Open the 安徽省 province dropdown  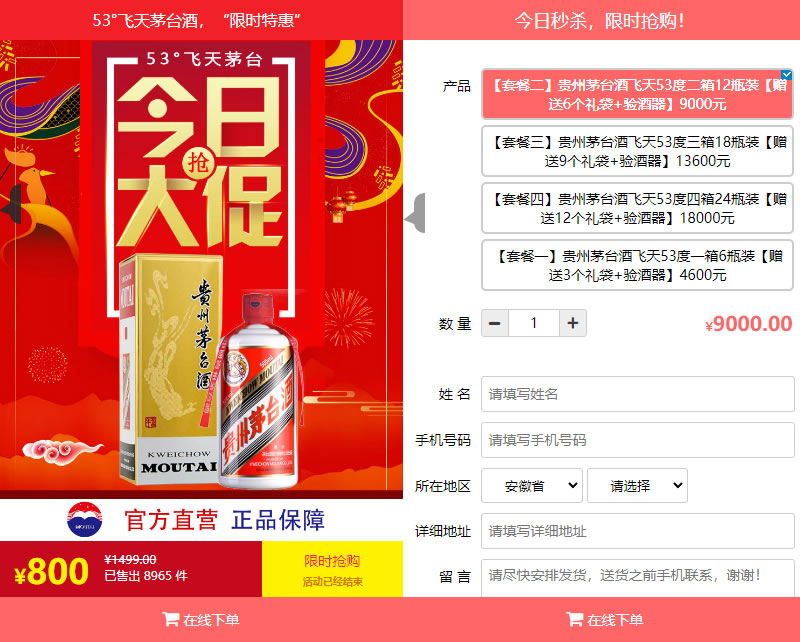532,486
